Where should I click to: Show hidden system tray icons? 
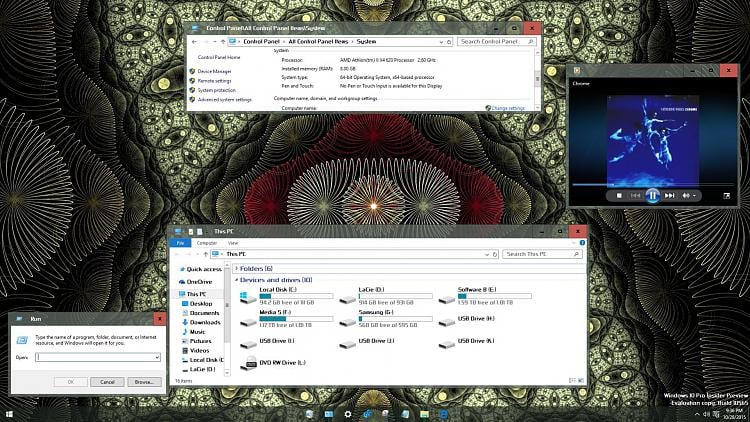coord(697,414)
